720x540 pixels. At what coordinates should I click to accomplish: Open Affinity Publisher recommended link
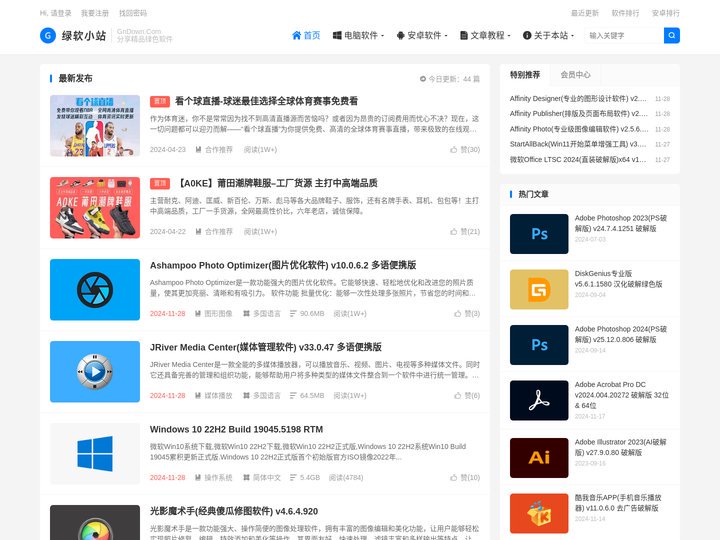click(x=579, y=113)
